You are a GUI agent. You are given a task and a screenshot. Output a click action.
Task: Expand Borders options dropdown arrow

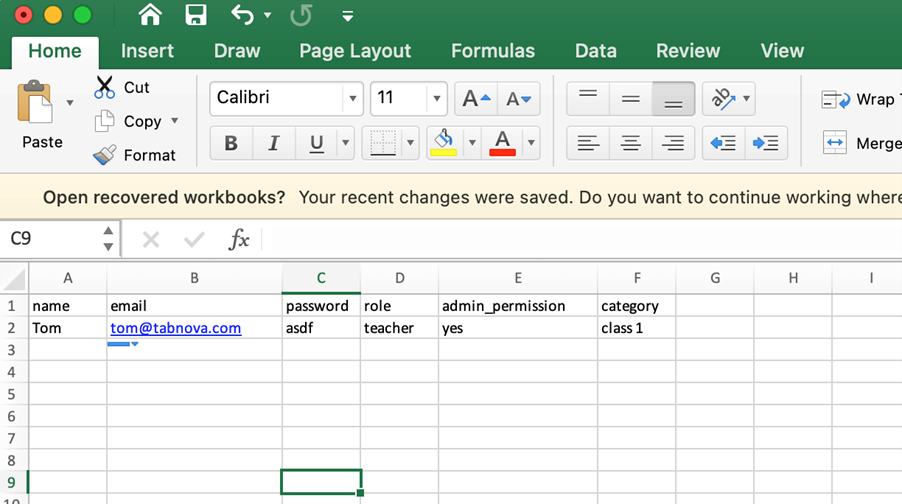(x=411, y=142)
